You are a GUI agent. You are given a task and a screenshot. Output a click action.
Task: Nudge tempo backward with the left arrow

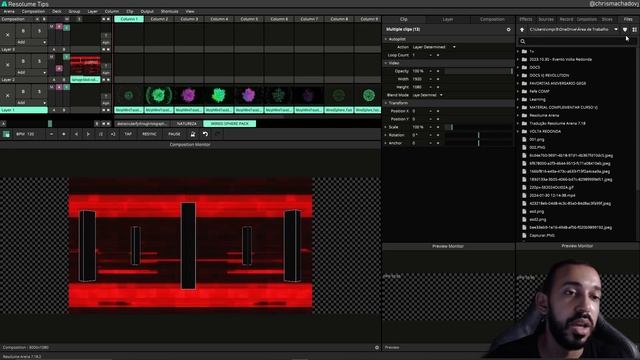click(x=76, y=134)
